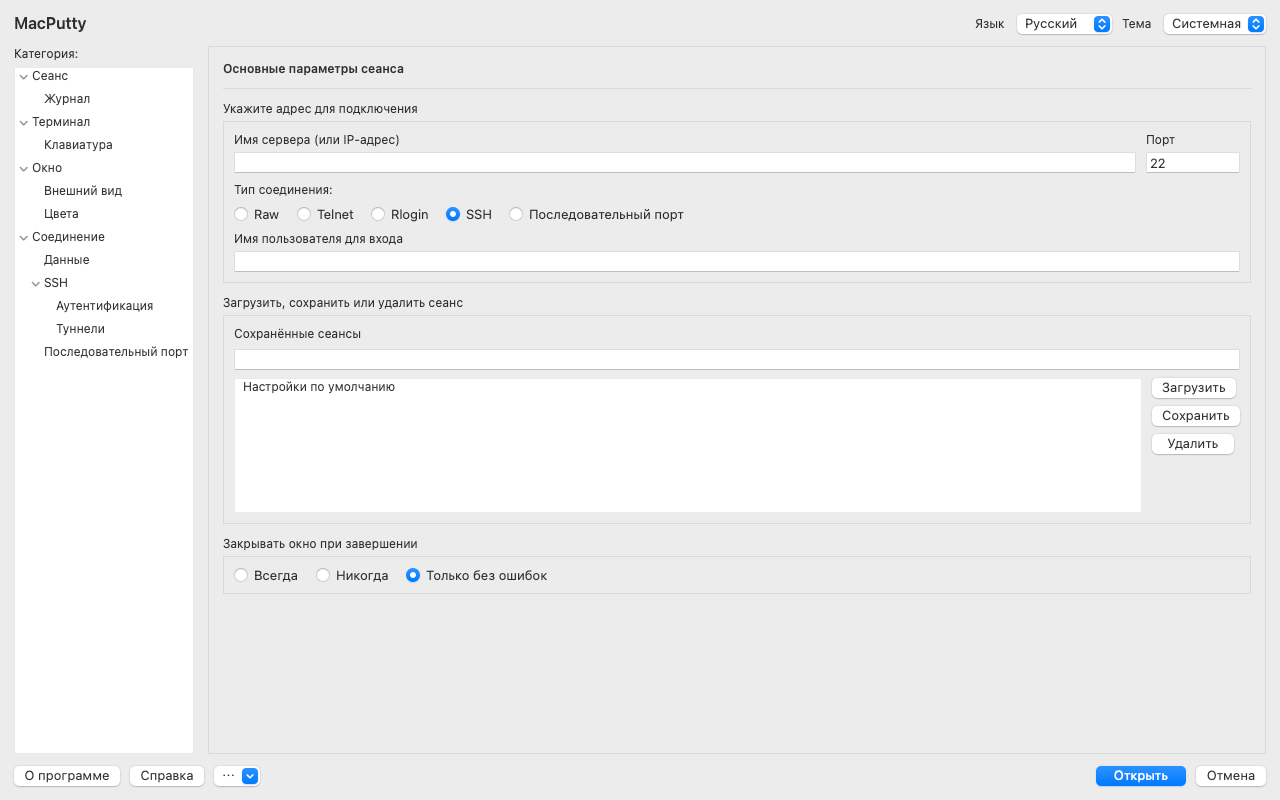Collapse the Терминал tree node

(24, 122)
